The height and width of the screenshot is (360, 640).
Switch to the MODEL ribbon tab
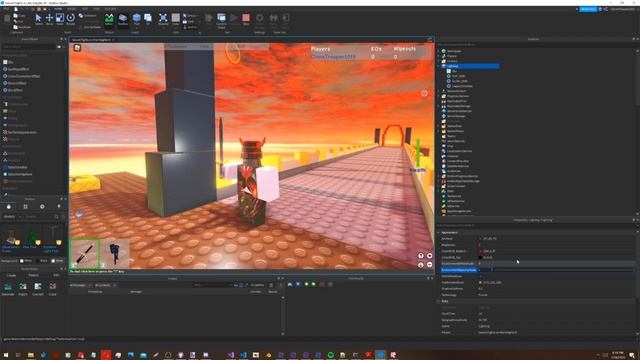pyautogui.click(x=71, y=9)
